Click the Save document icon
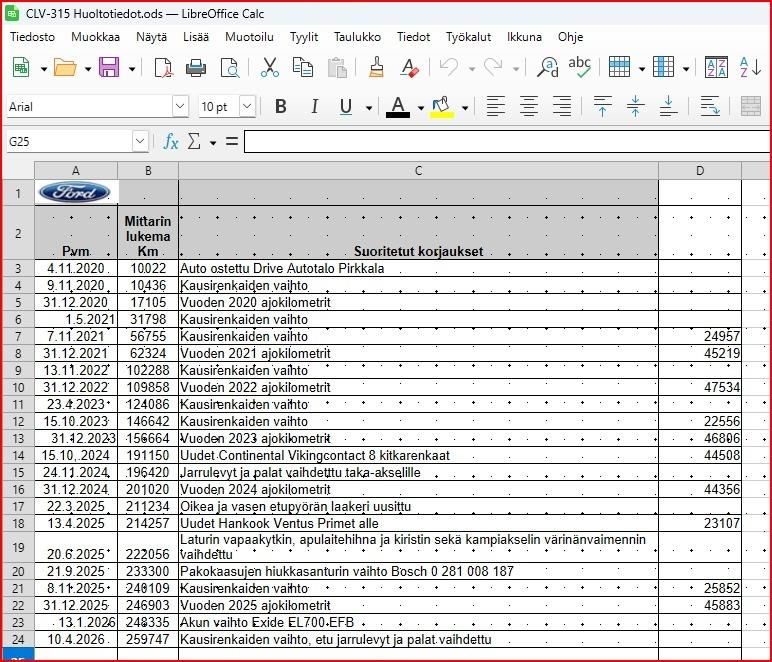 click(x=109, y=67)
